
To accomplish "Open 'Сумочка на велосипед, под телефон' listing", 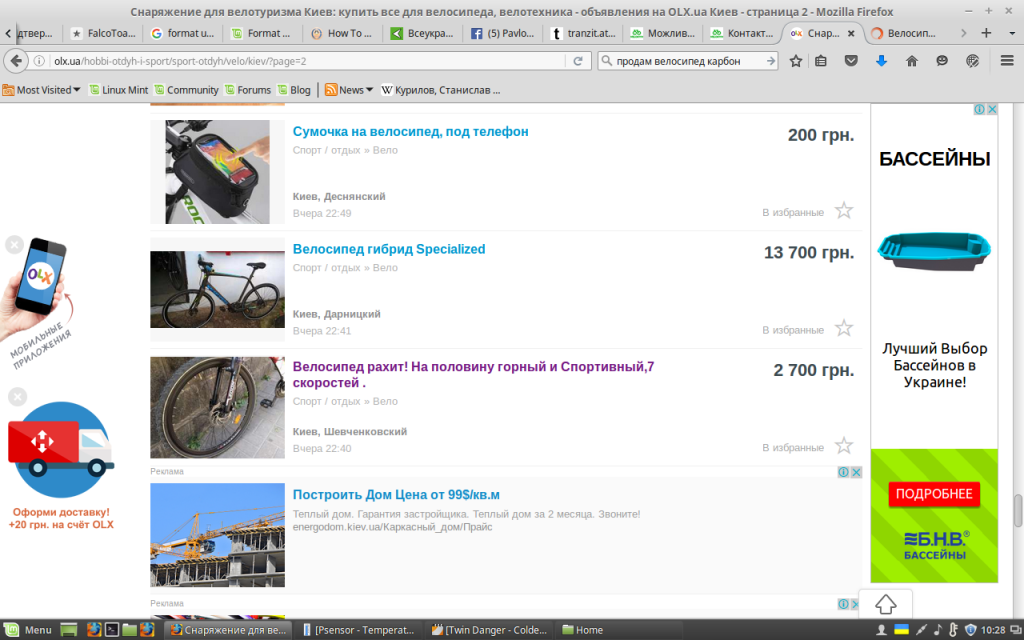I will 410,131.
